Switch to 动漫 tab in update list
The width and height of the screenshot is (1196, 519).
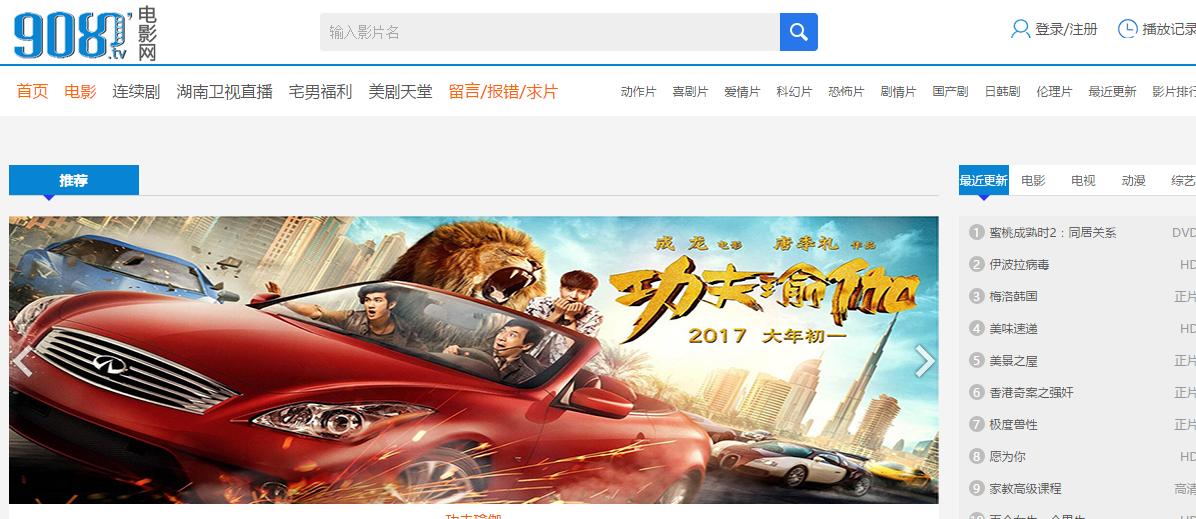(x=1133, y=180)
